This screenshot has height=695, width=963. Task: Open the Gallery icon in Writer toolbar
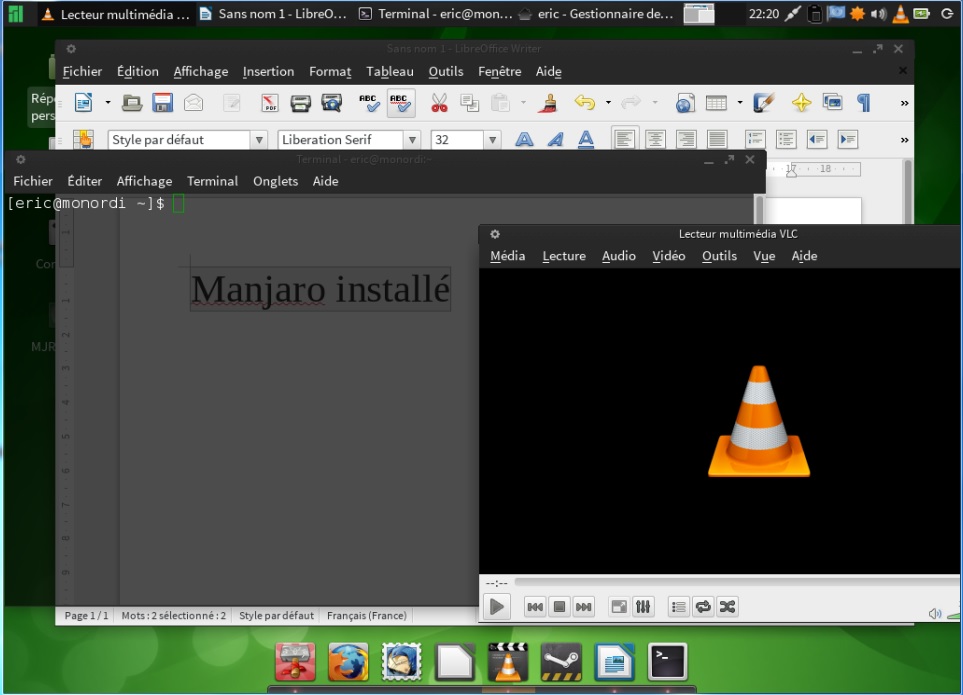click(833, 103)
